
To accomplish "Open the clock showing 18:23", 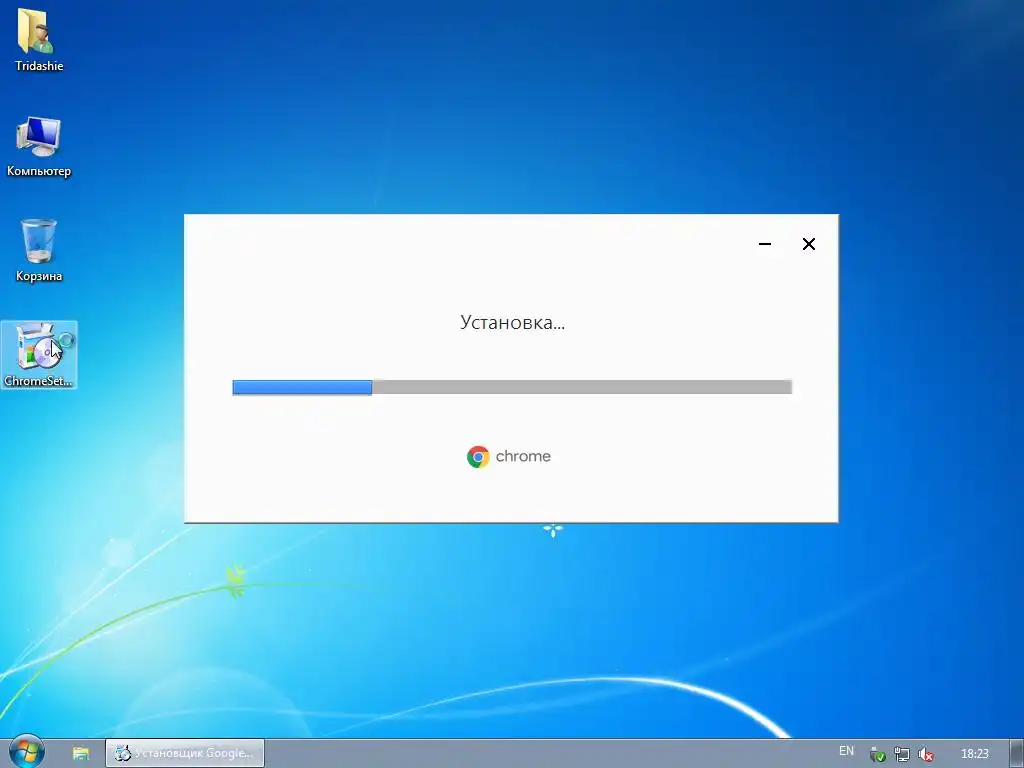I will [974, 754].
